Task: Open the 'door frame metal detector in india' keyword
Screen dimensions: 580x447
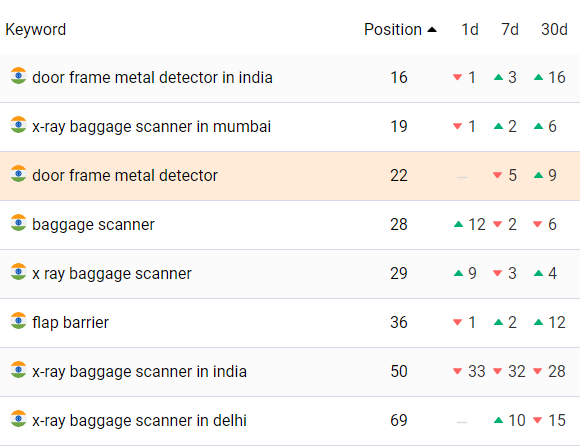Action: 152,78
